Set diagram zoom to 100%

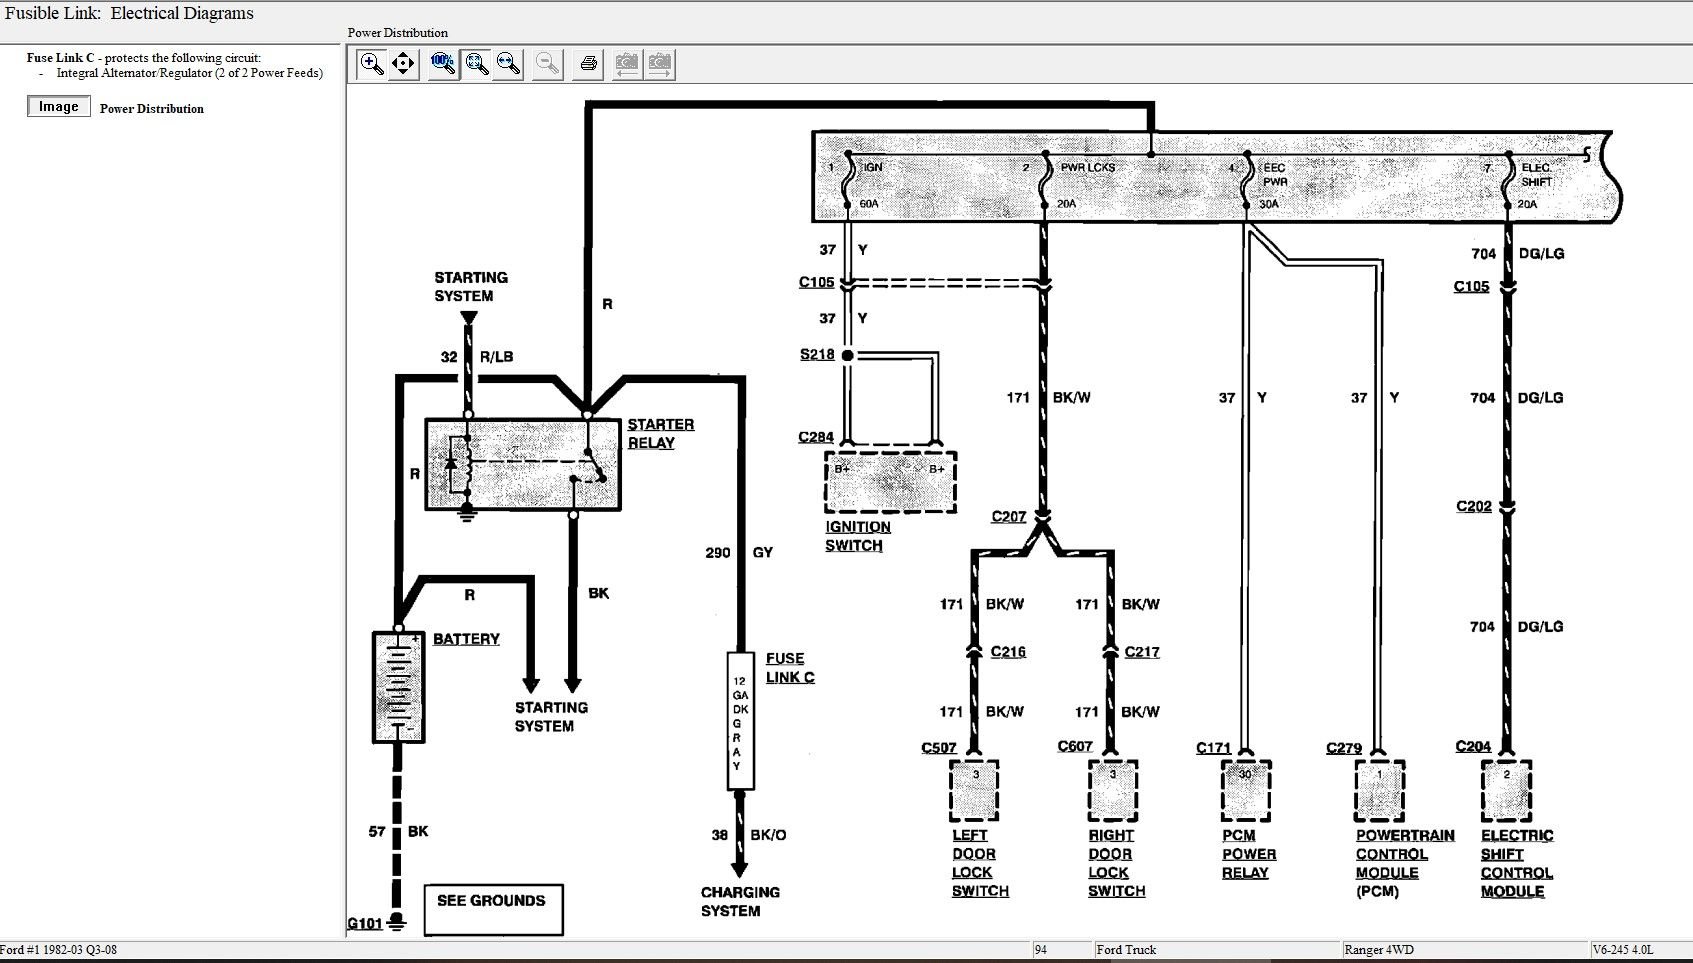click(x=442, y=64)
